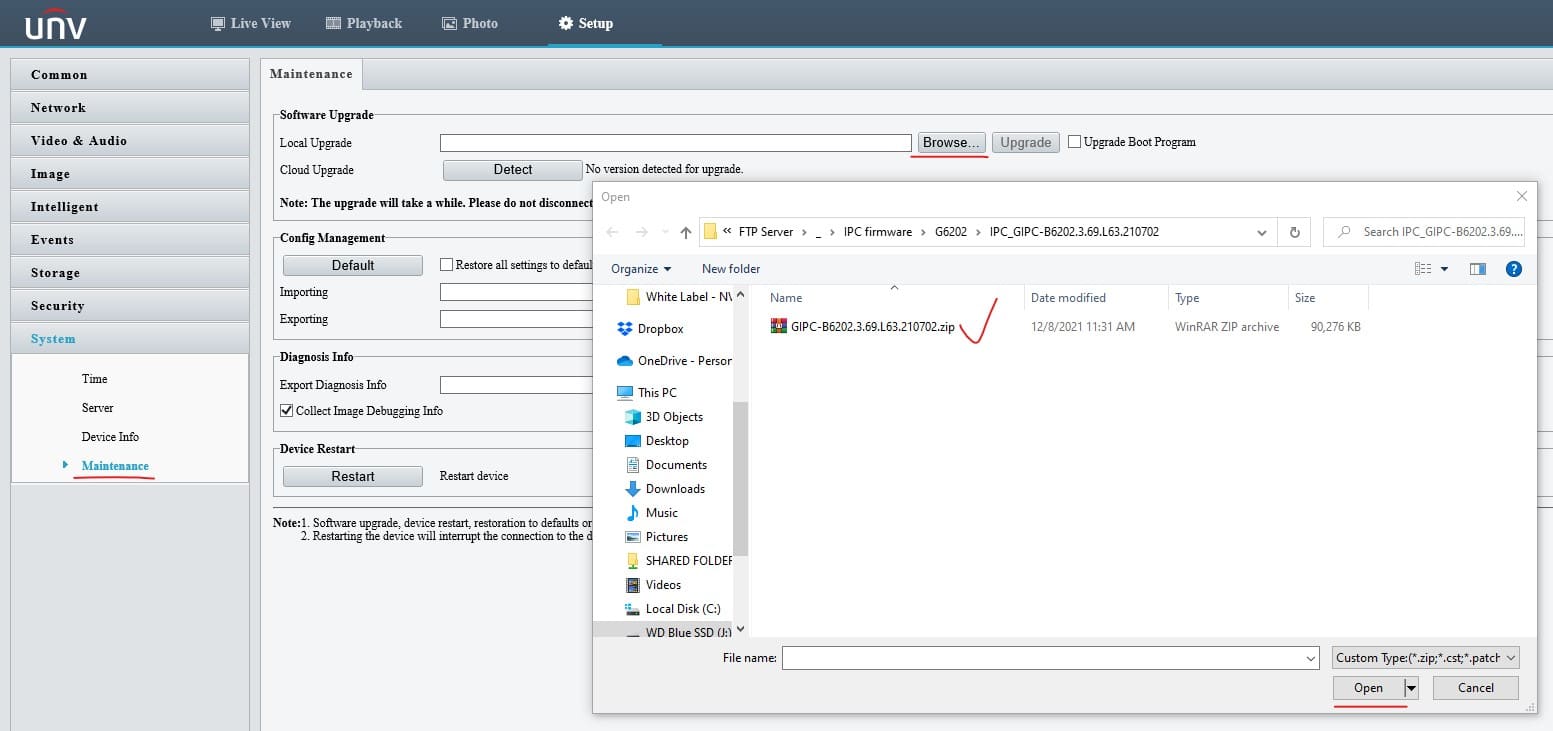The width and height of the screenshot is (1553, 731).
Task: Close the Open file dialog
Action: pos(1522,197)
